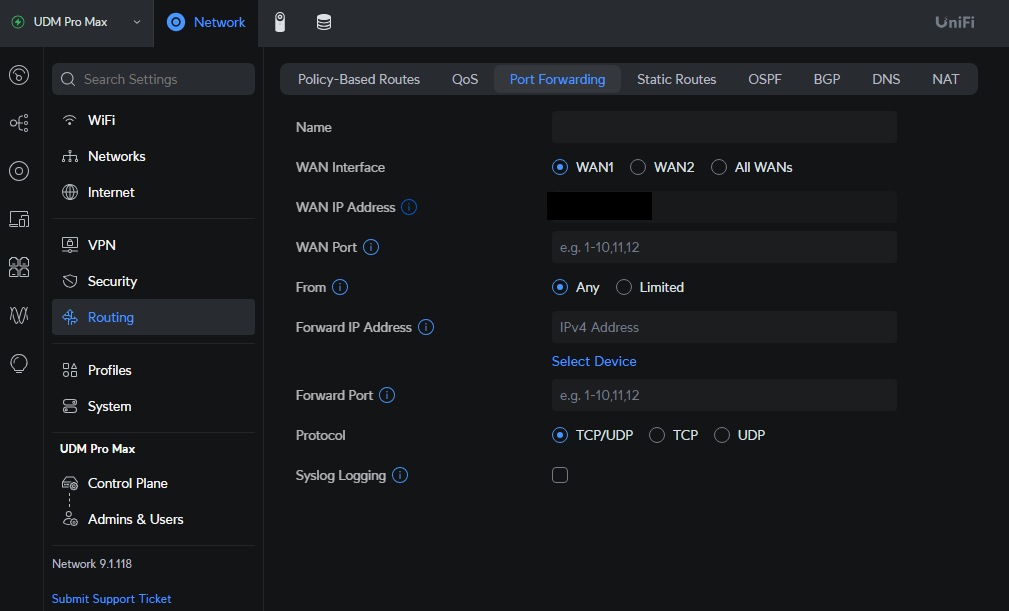Click the info icon by Forward IP Address
The height and width of the screenshot is (611, 1009).
(425, 327)
